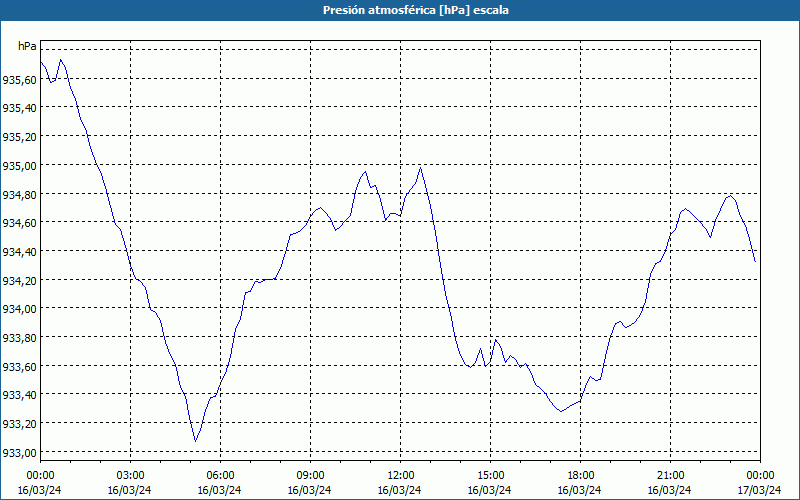
Task: Select the 934,80 y-axis label
Action: [x=20, y=194]
